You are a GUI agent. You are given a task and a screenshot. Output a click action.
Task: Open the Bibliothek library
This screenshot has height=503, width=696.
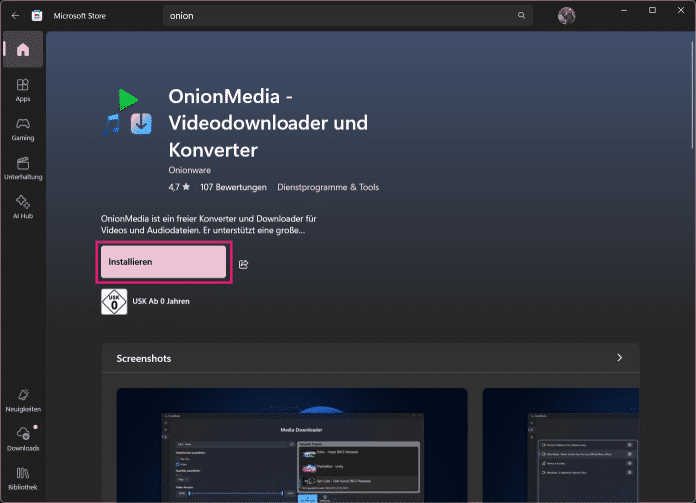point(22,477)
